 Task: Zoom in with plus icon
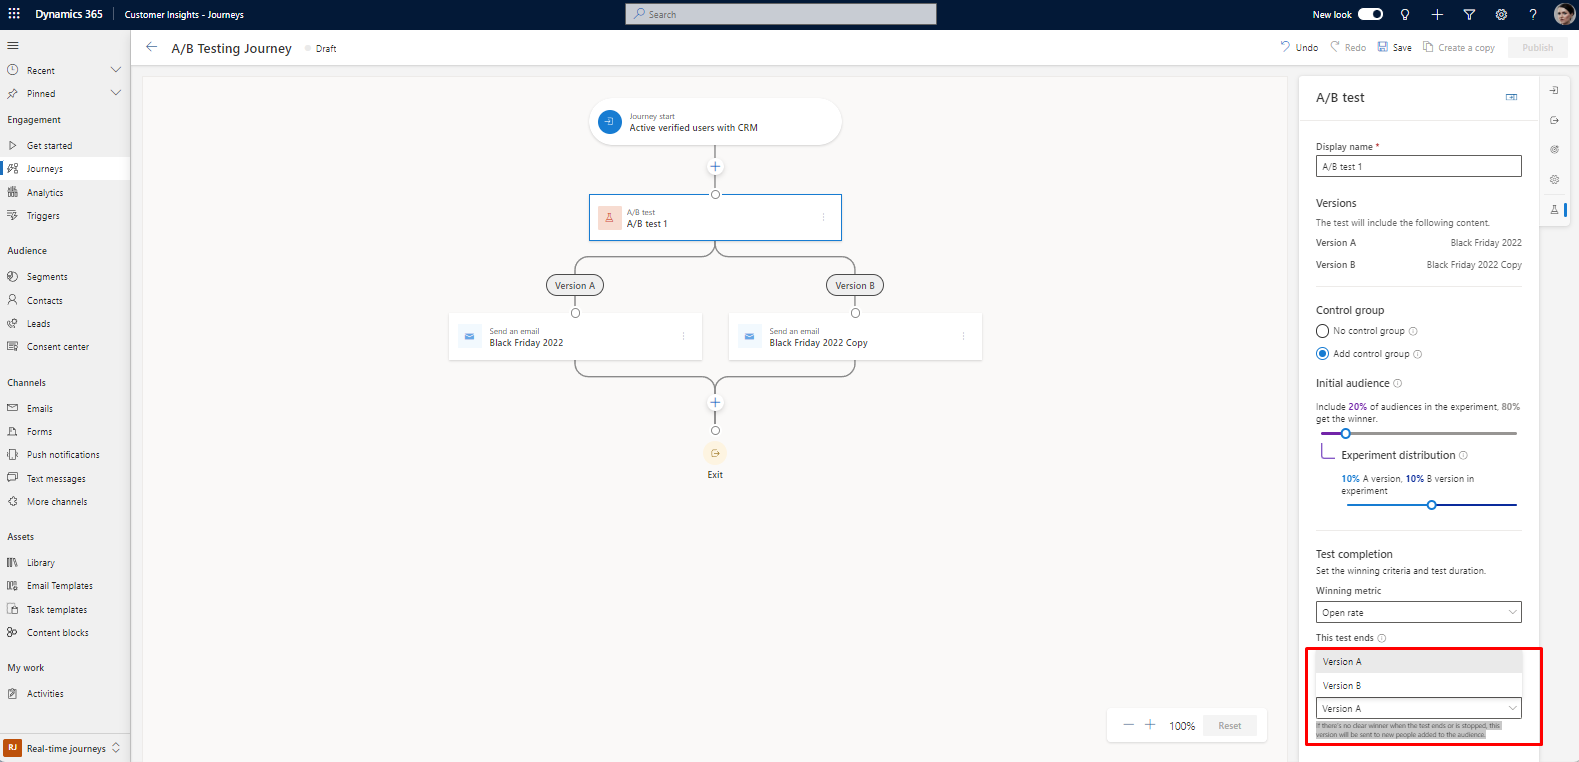(x=1150, y=725)
